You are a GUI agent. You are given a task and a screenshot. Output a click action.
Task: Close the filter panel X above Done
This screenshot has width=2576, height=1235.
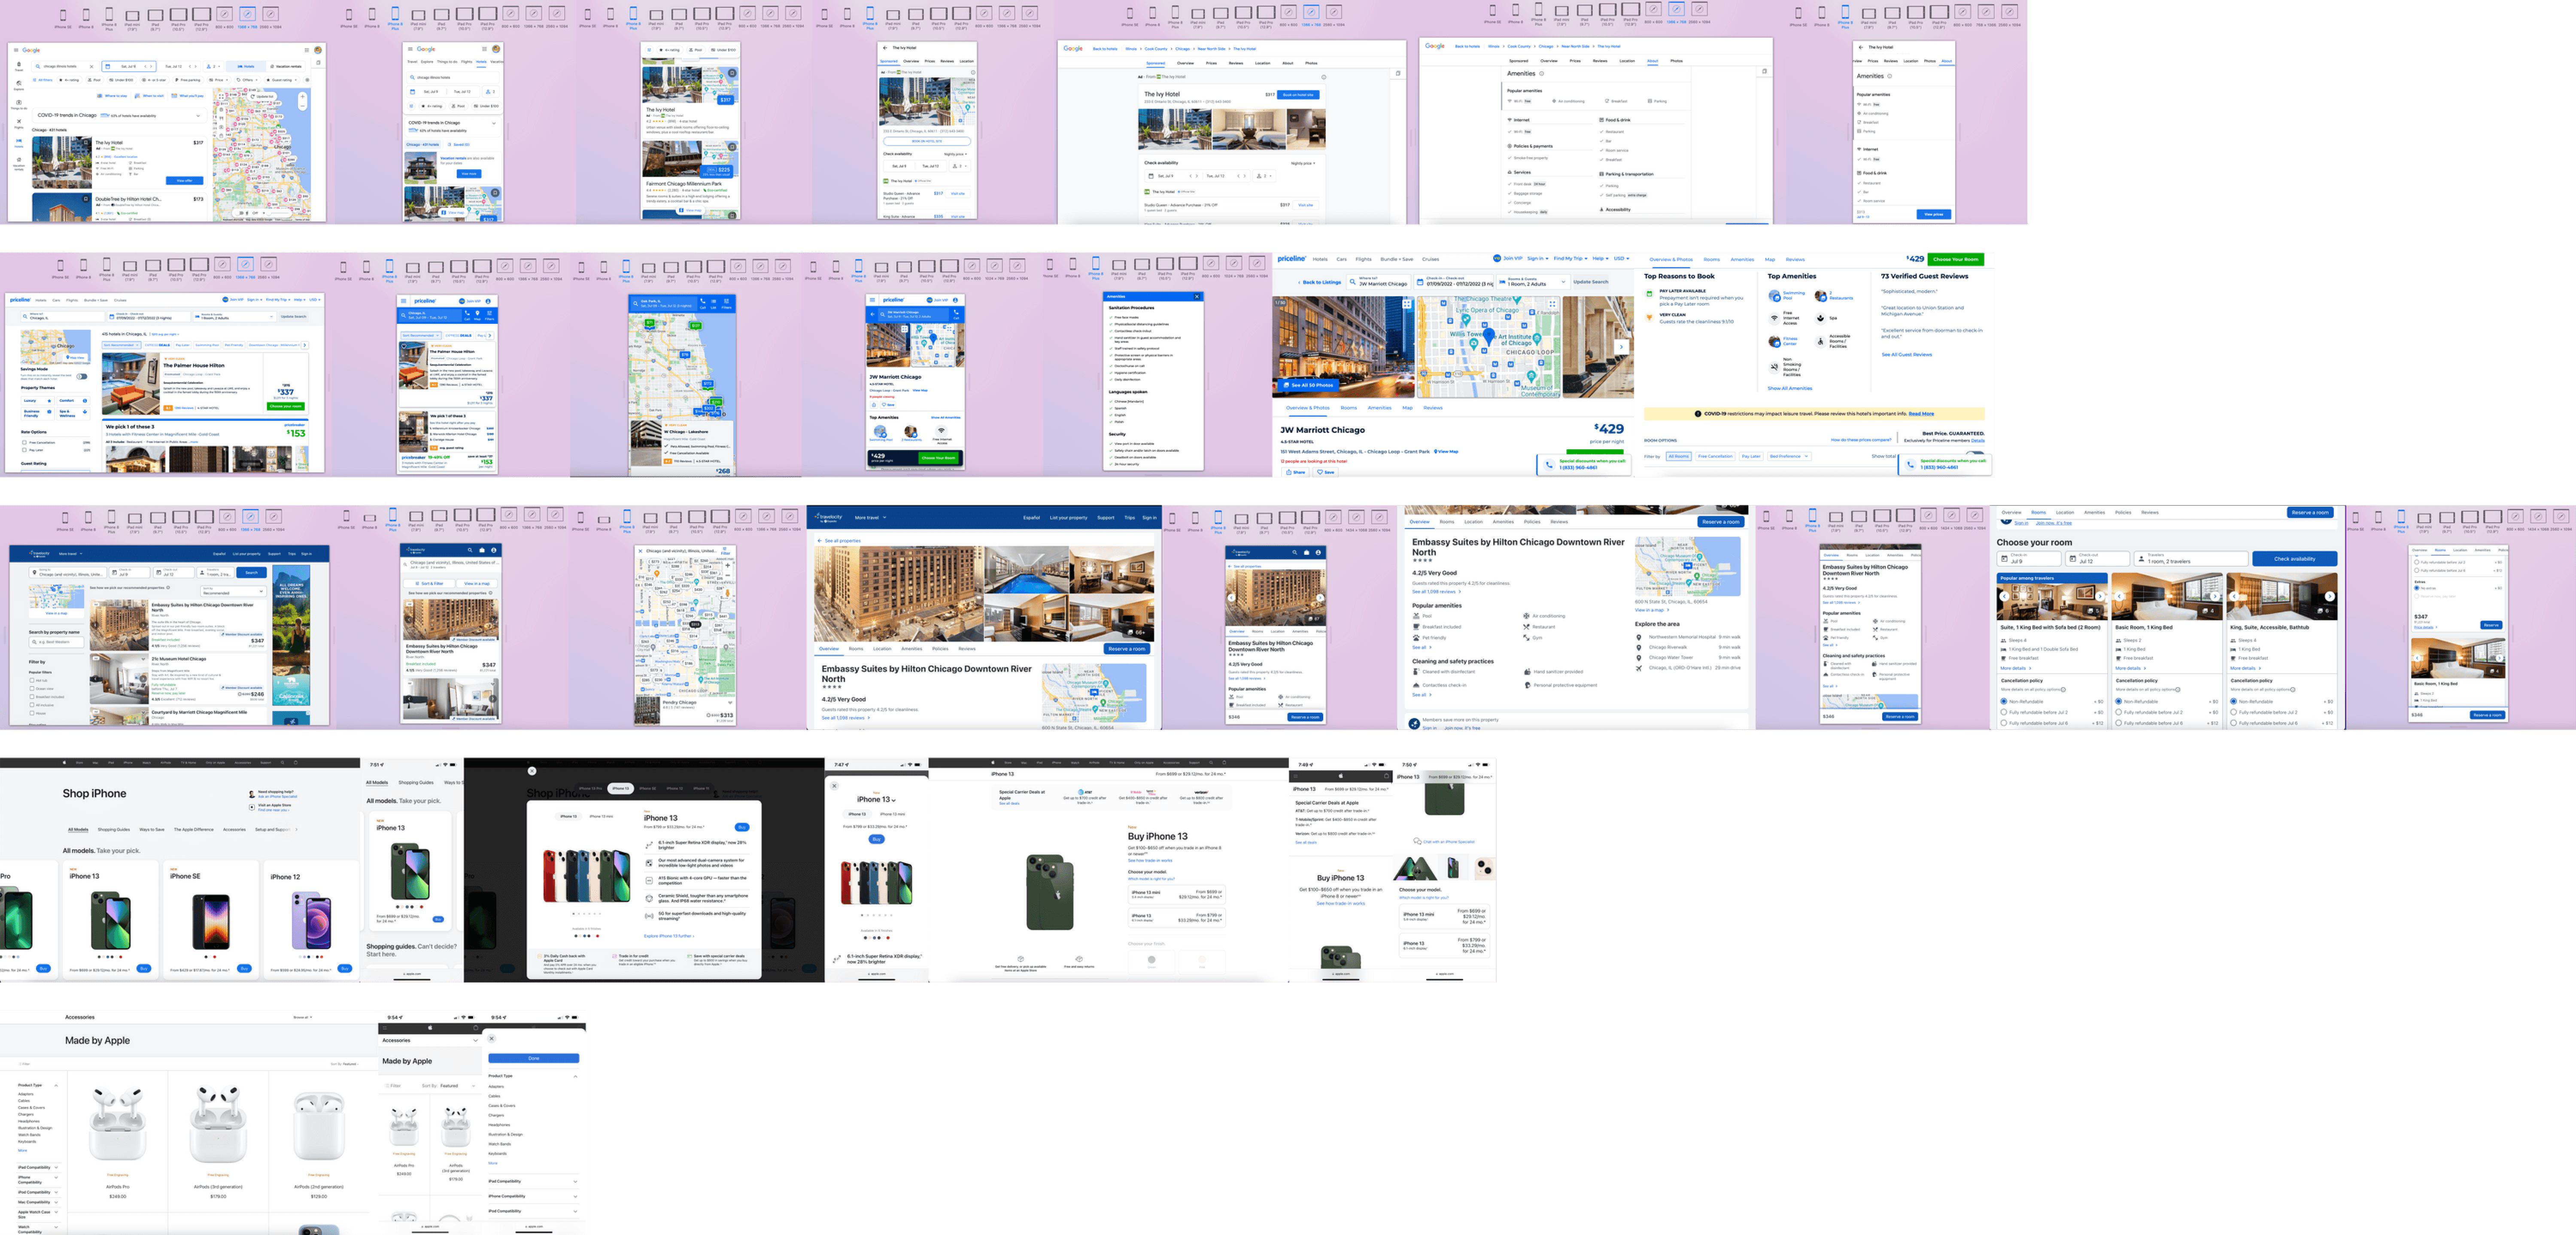(x=492, y=1039)
